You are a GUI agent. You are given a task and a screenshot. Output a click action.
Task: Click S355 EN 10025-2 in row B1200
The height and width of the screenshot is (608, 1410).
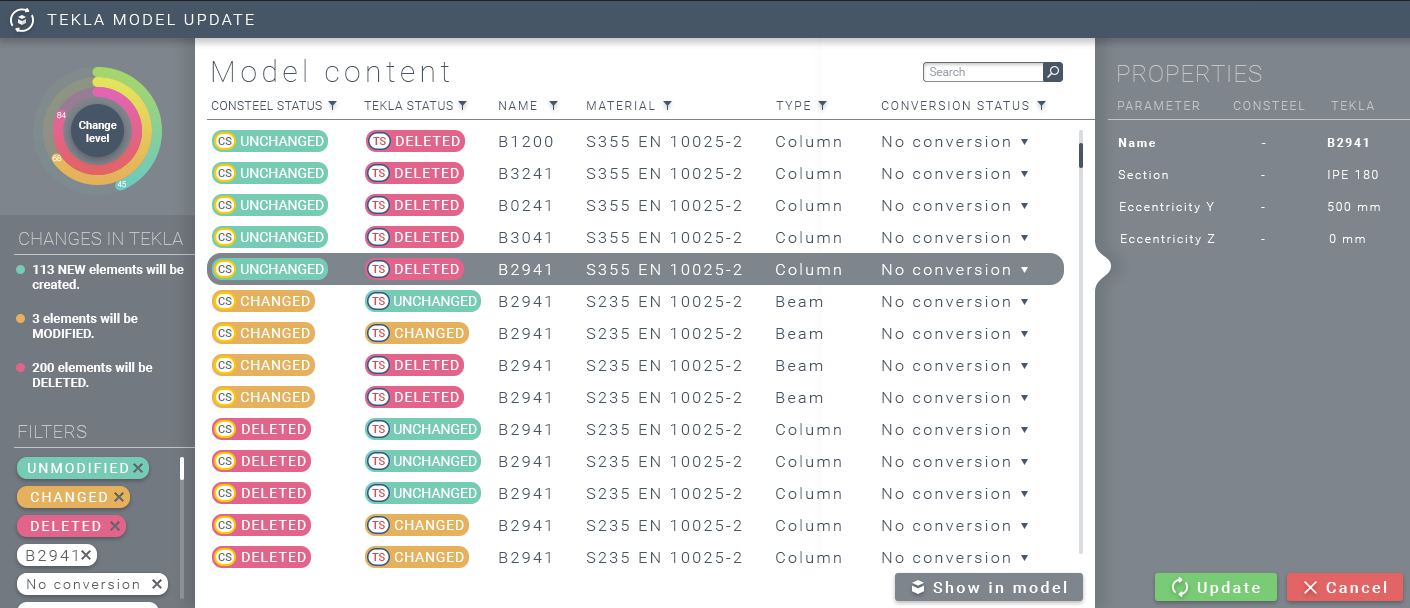(x=665, y=142)
